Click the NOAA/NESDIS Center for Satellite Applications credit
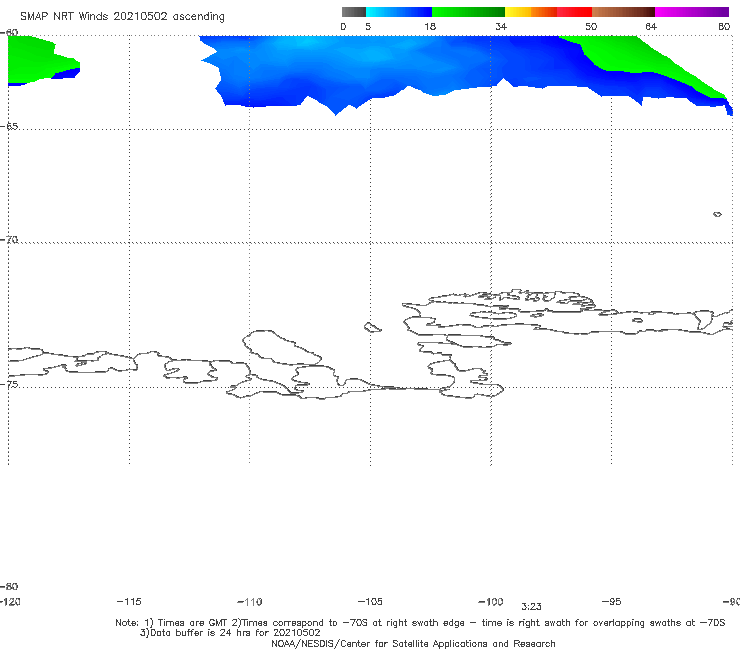Viewport: 740px width, 650px height. pyautogui.click(x=413, y=643)
